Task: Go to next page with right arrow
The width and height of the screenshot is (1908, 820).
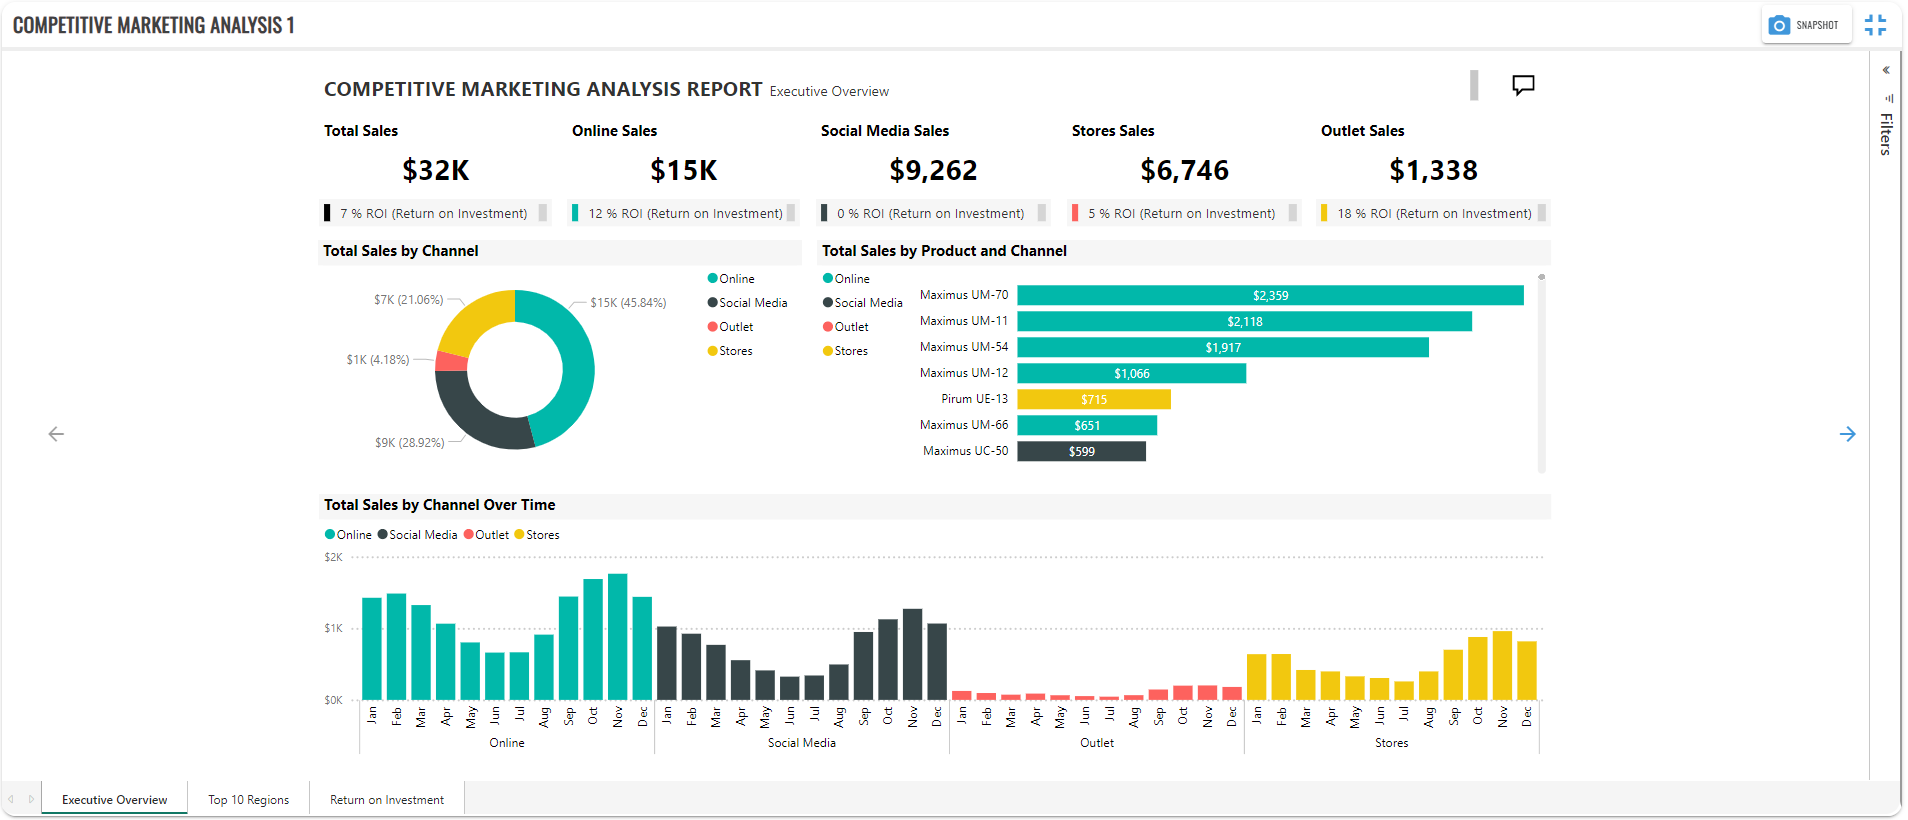Action: click(1847, 434)
